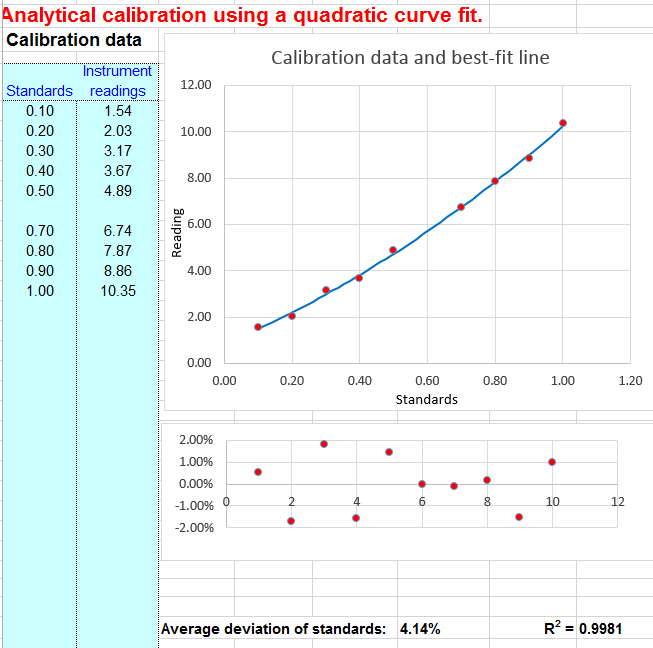The height and width of the screenshot is (648, 653).
Task: Click the highest point in the residuals plot
Action: (x=324, y=443)
